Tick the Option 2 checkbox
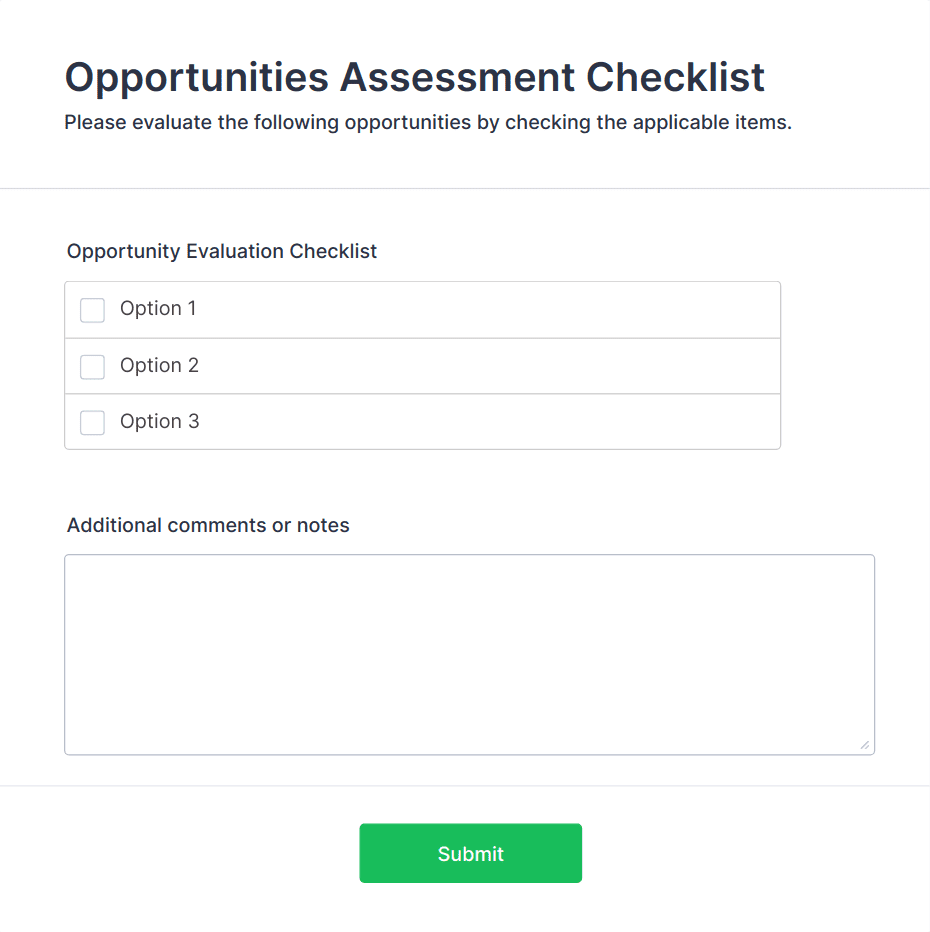This screenshot has width=930, height=932. click(92, 367)
